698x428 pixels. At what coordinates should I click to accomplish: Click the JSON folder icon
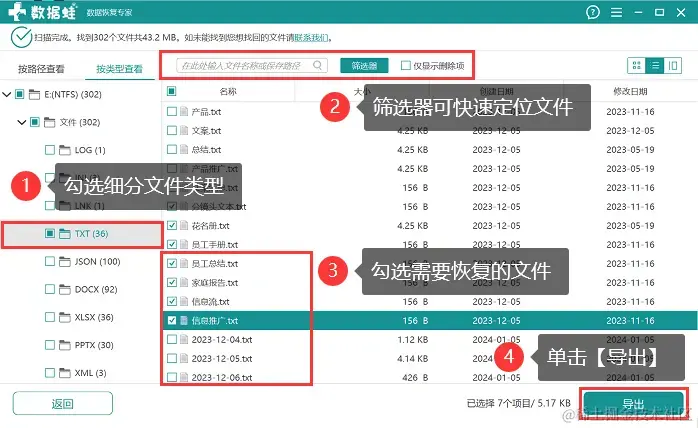click(x=65, y=261)
